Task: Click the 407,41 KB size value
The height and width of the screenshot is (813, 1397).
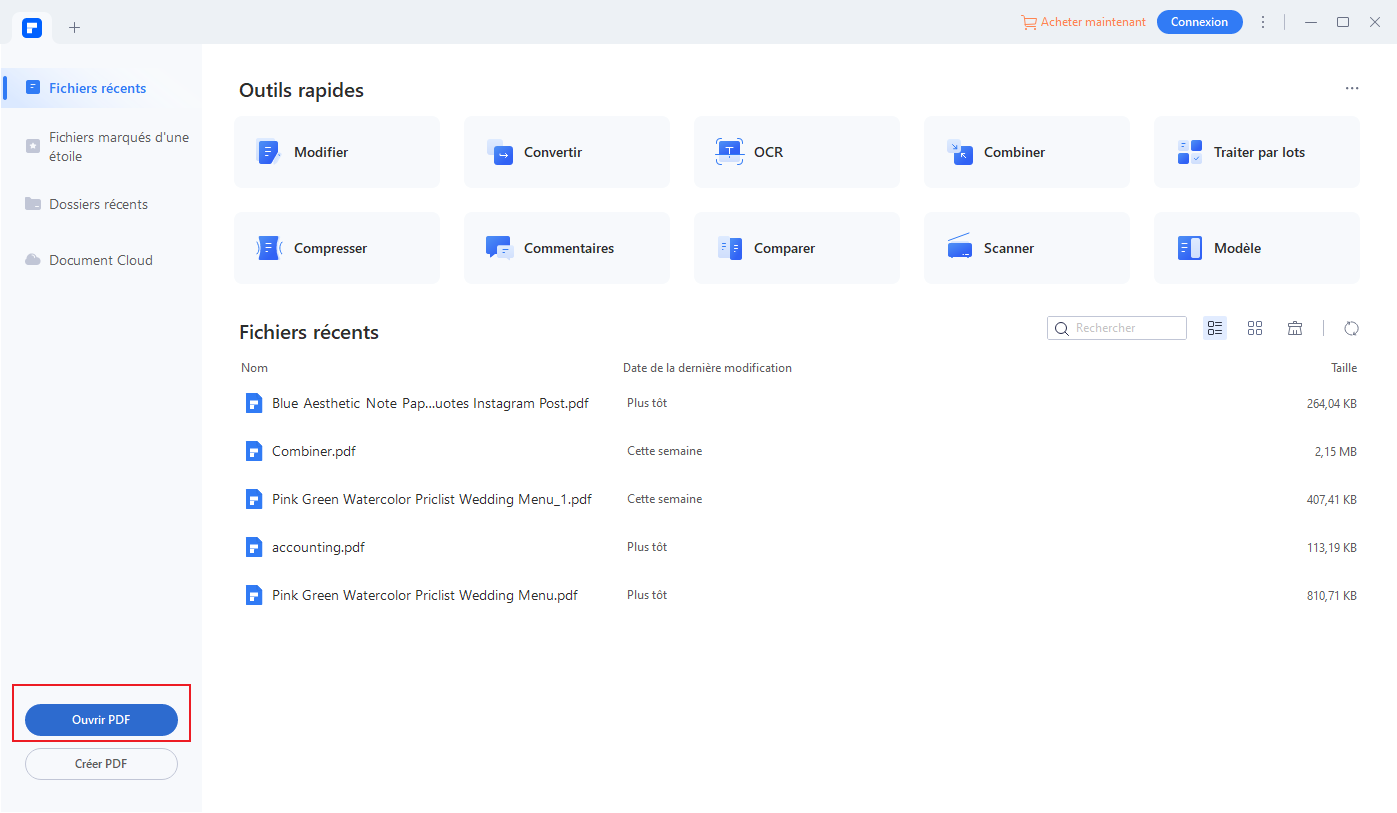Action: pos(1331,499)
